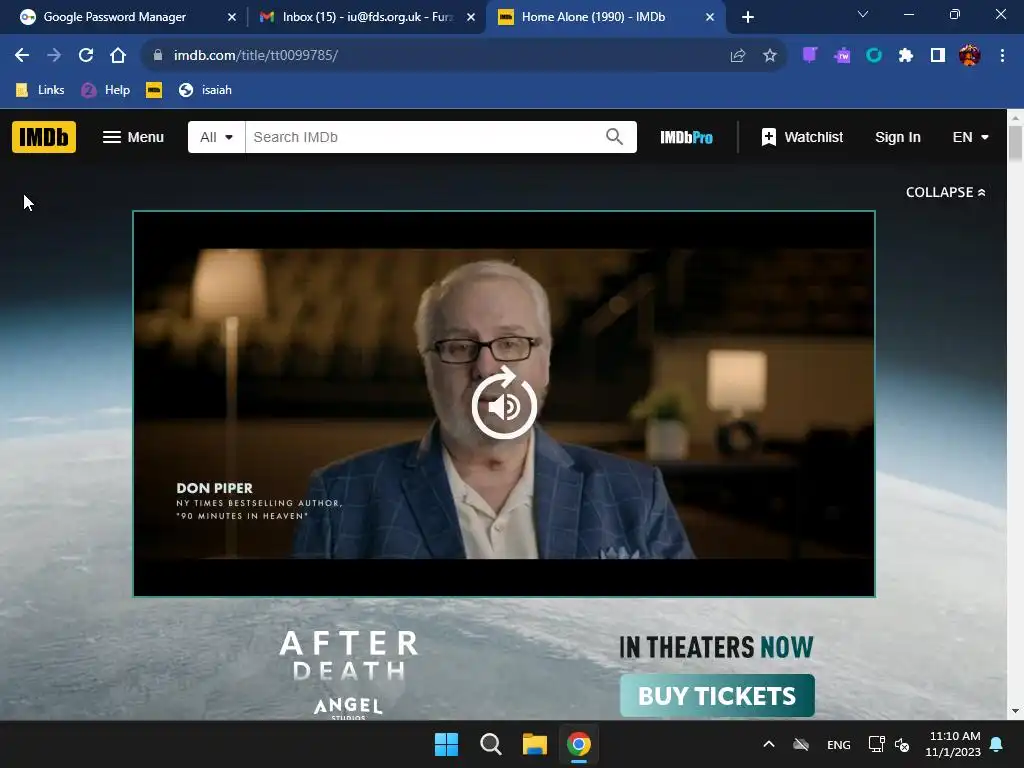Open the Windows Start menu
The image size is (1024, 768).
point(447,744)
